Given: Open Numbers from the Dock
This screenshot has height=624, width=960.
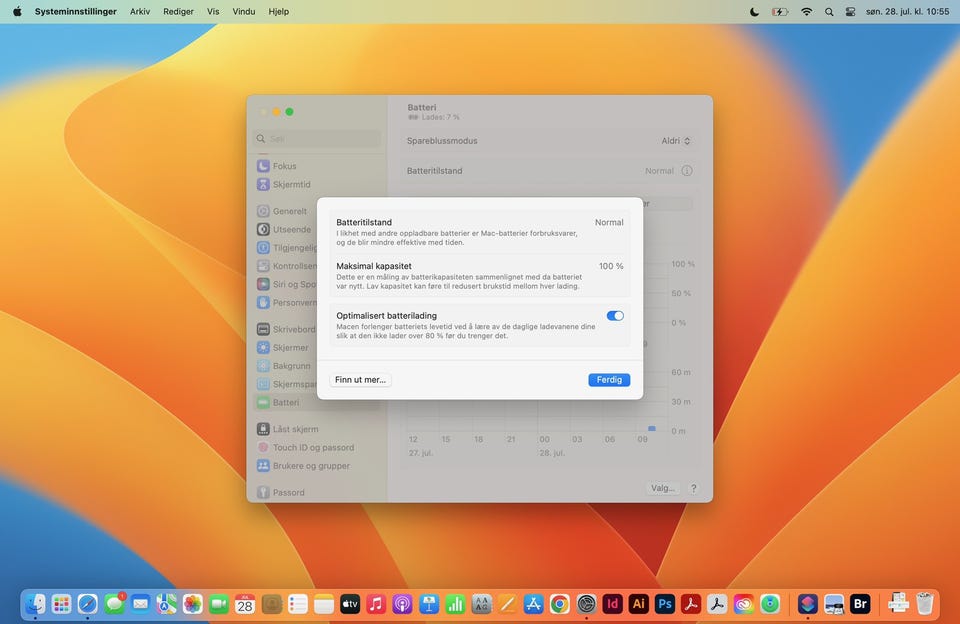Looking at the screenshot, I should 455,604.
